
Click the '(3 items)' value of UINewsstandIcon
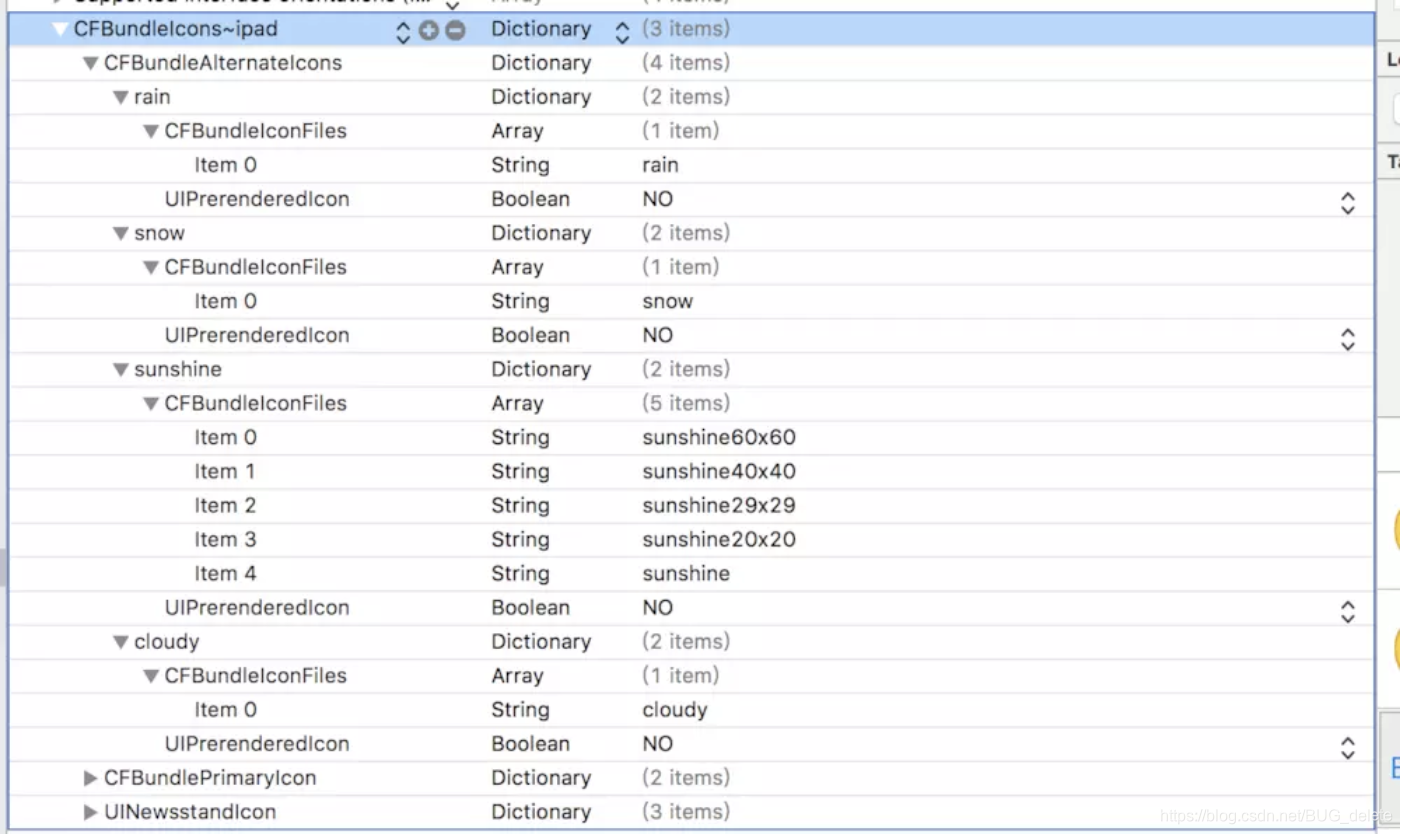pyautogui.click(x=686, y=812)
